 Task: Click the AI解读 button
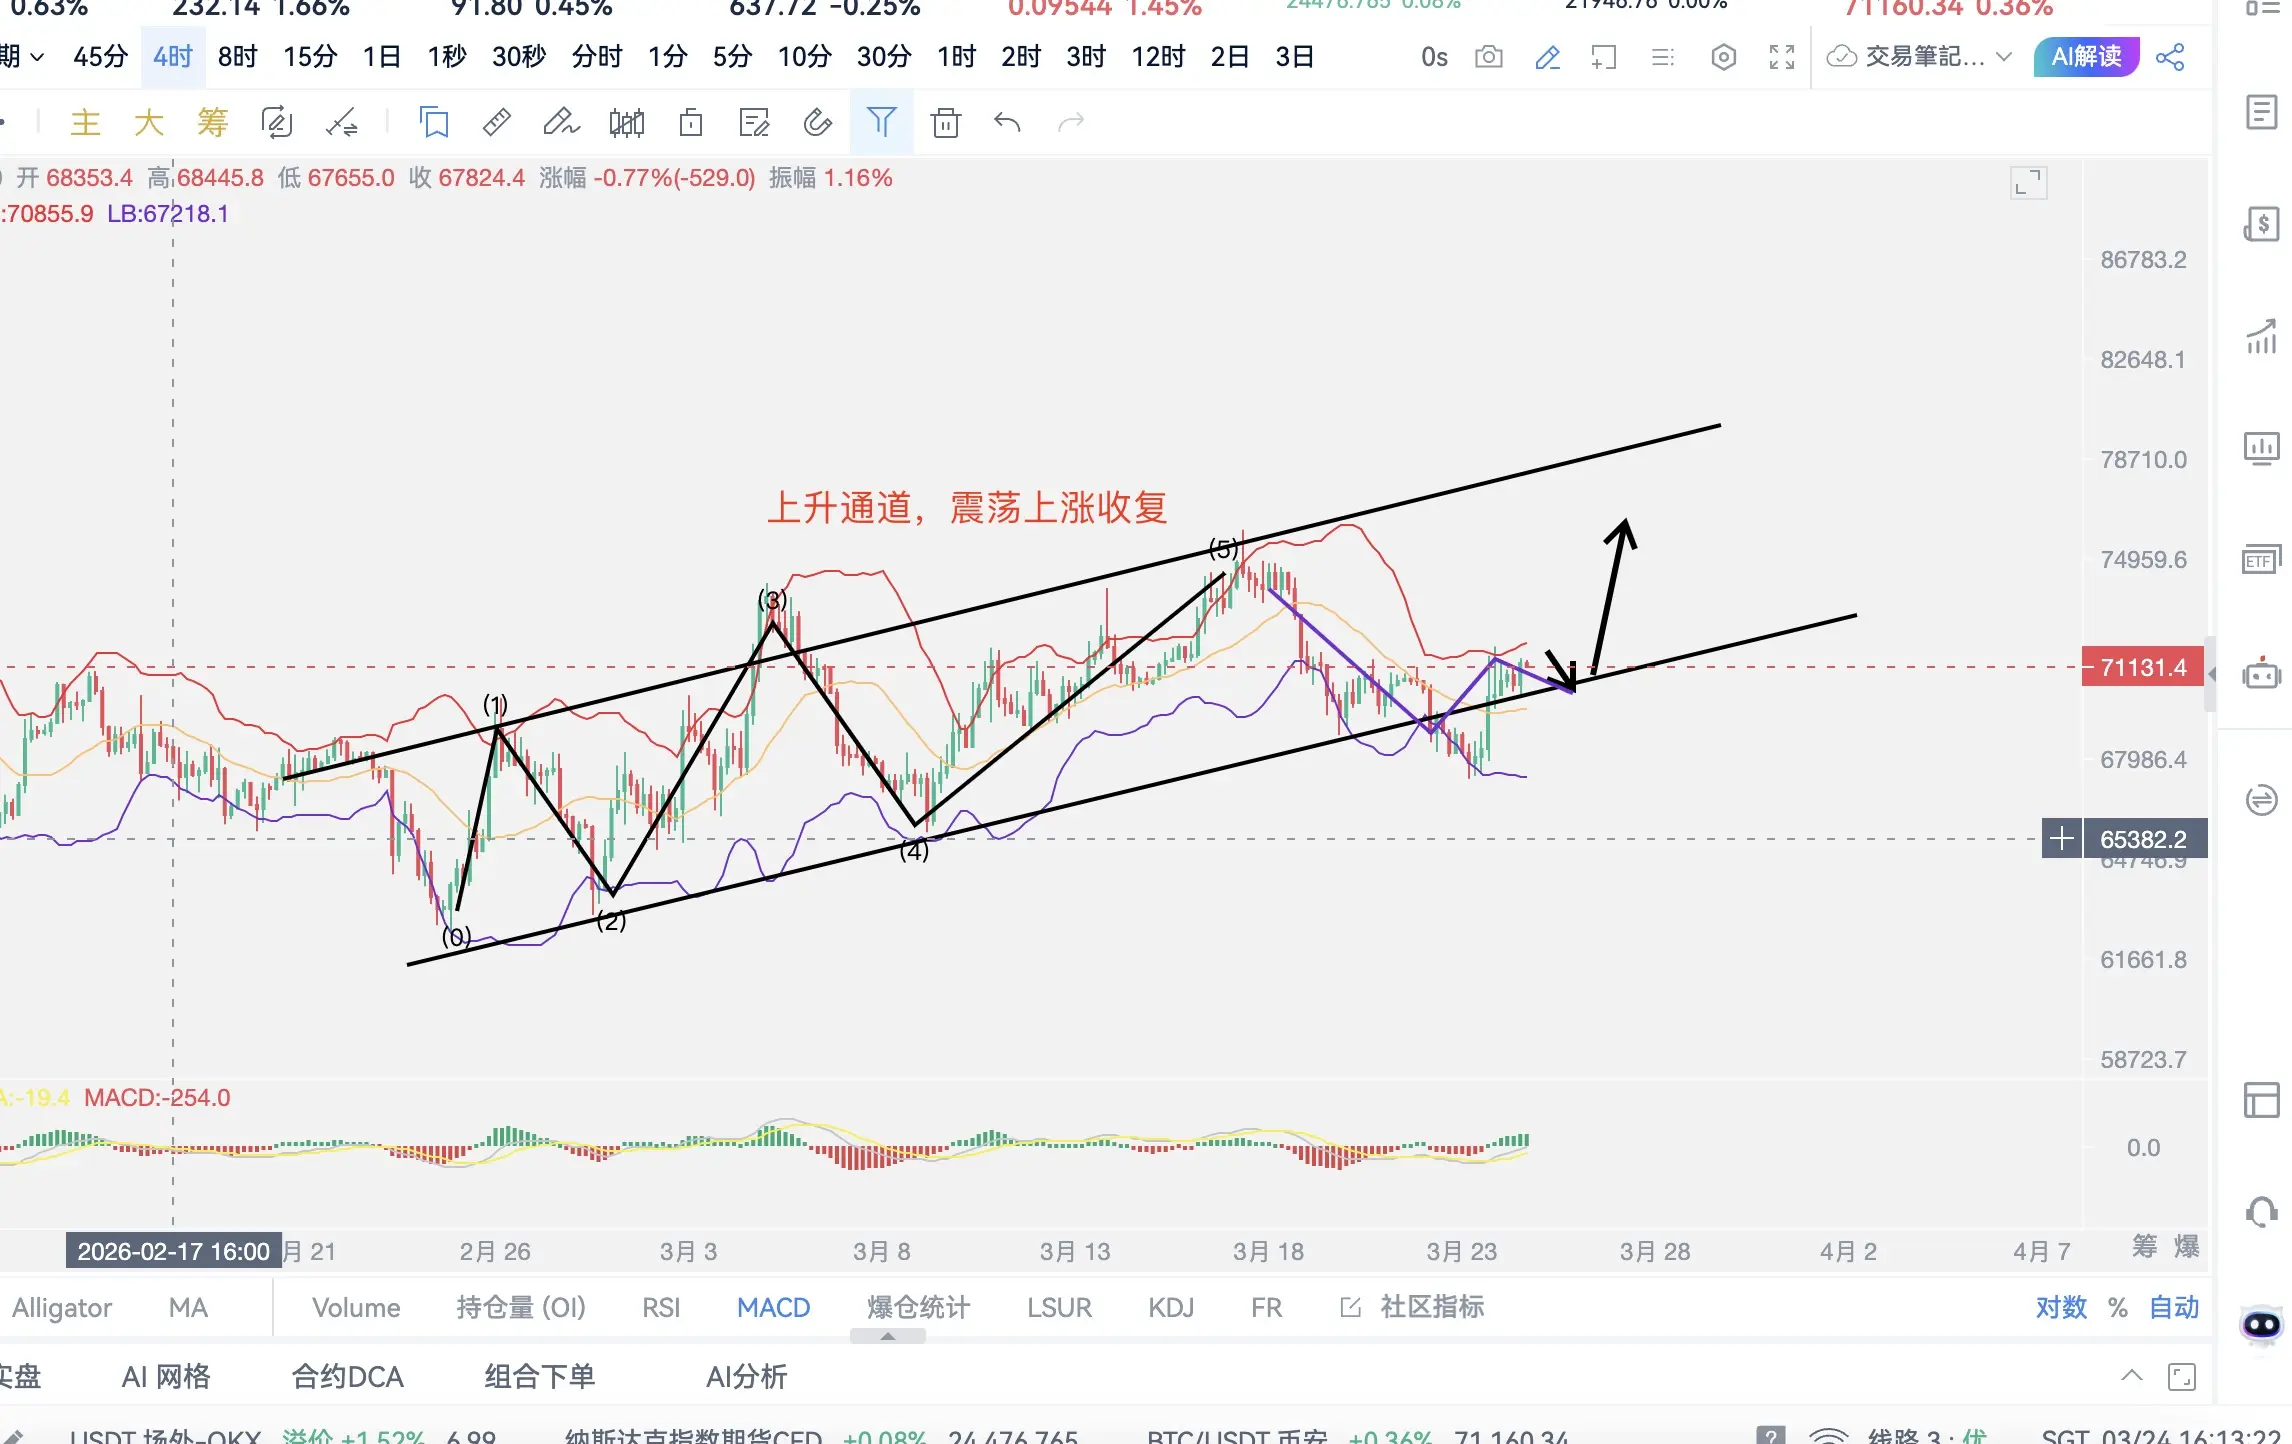pos(2086,57)
